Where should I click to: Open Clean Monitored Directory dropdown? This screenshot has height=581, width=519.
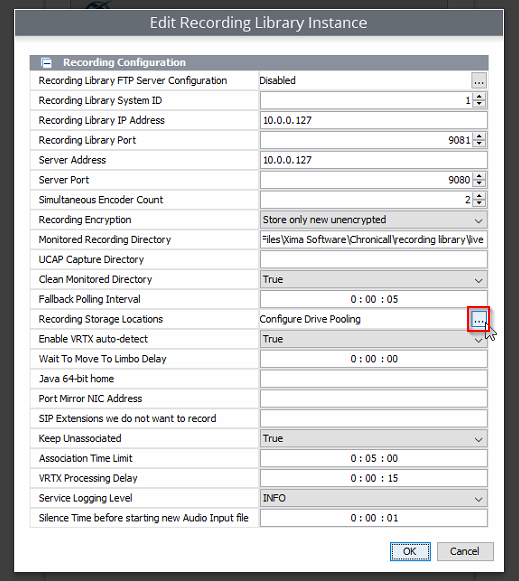[478, 280]
